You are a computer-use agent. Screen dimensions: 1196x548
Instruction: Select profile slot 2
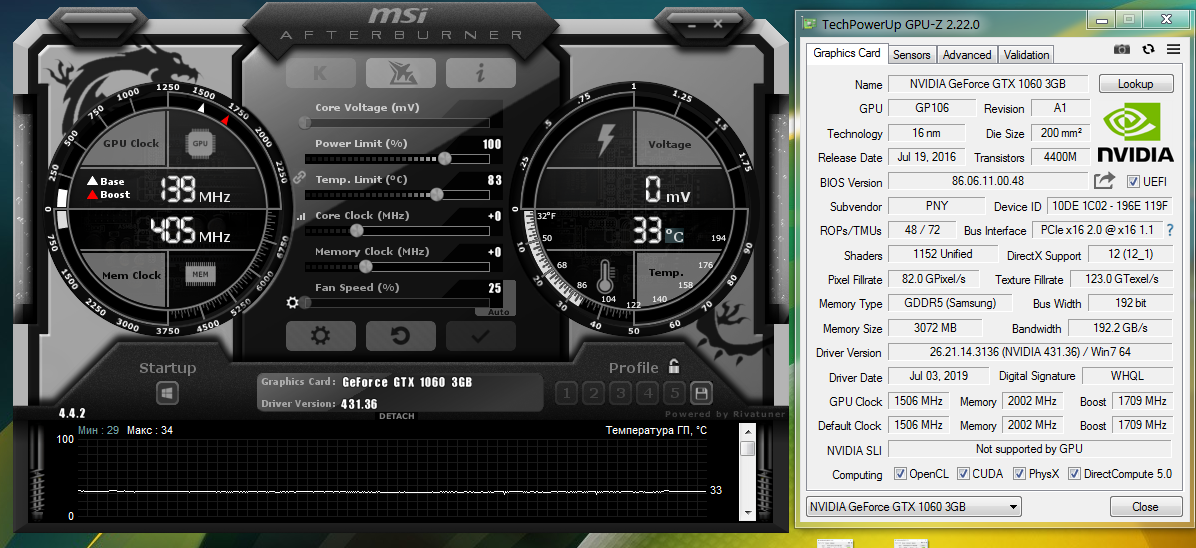click(x=593, y=394)
